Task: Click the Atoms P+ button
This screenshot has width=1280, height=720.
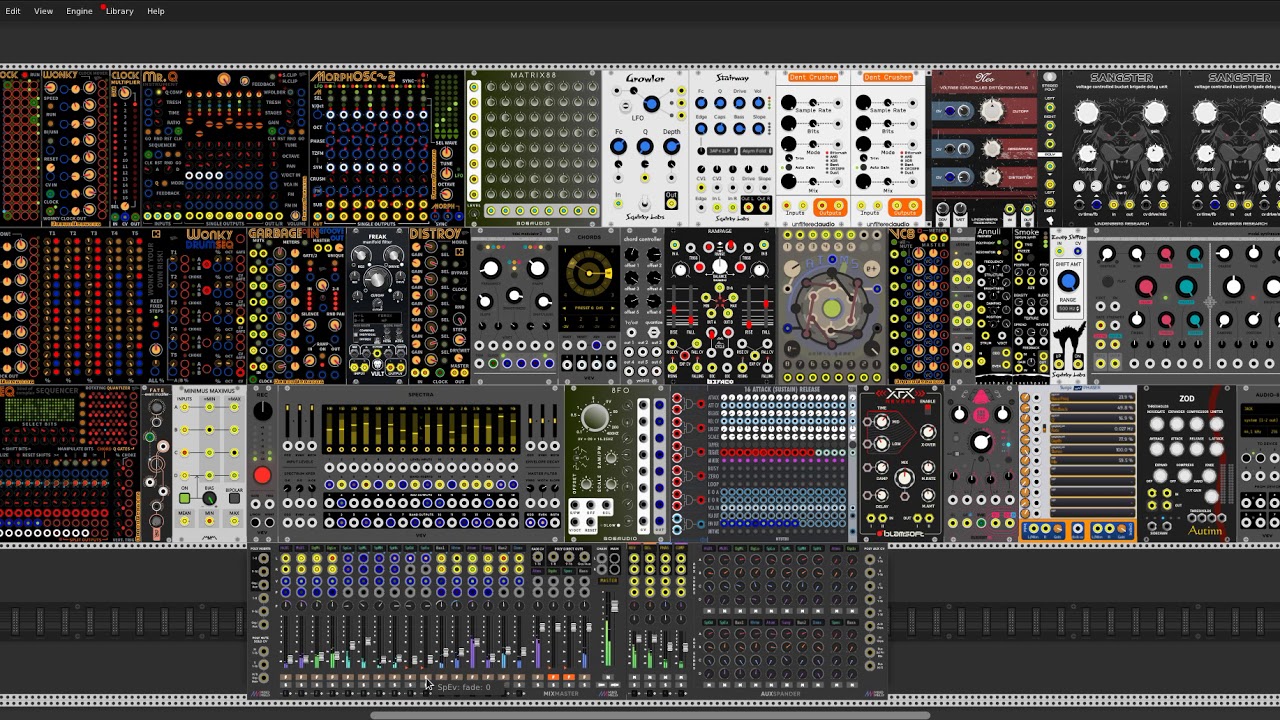Action: 871,270
